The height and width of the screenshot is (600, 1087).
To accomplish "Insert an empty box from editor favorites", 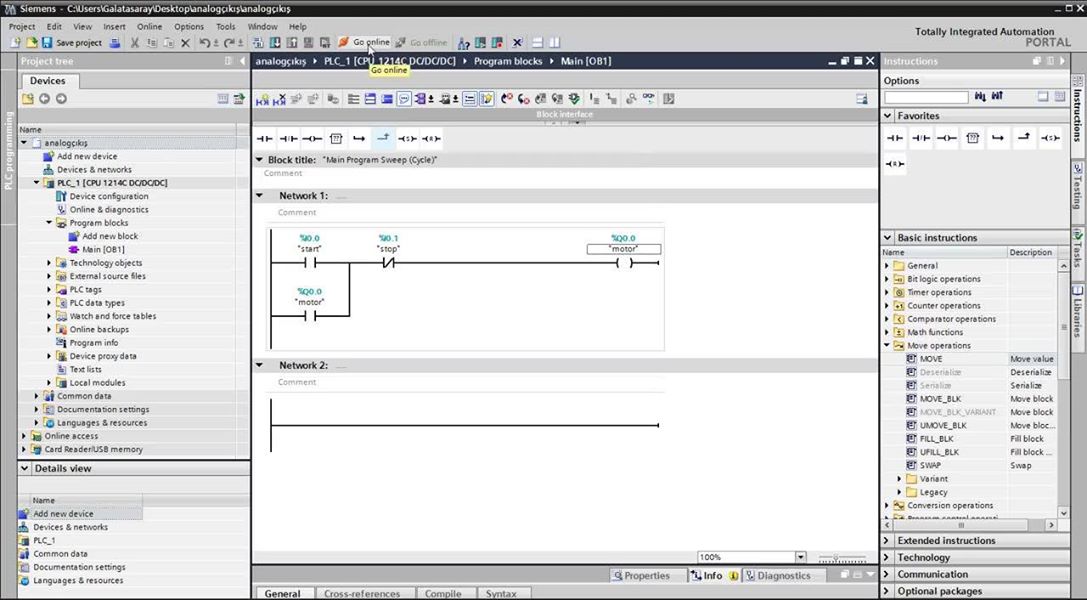I will (x=336, y=139).
